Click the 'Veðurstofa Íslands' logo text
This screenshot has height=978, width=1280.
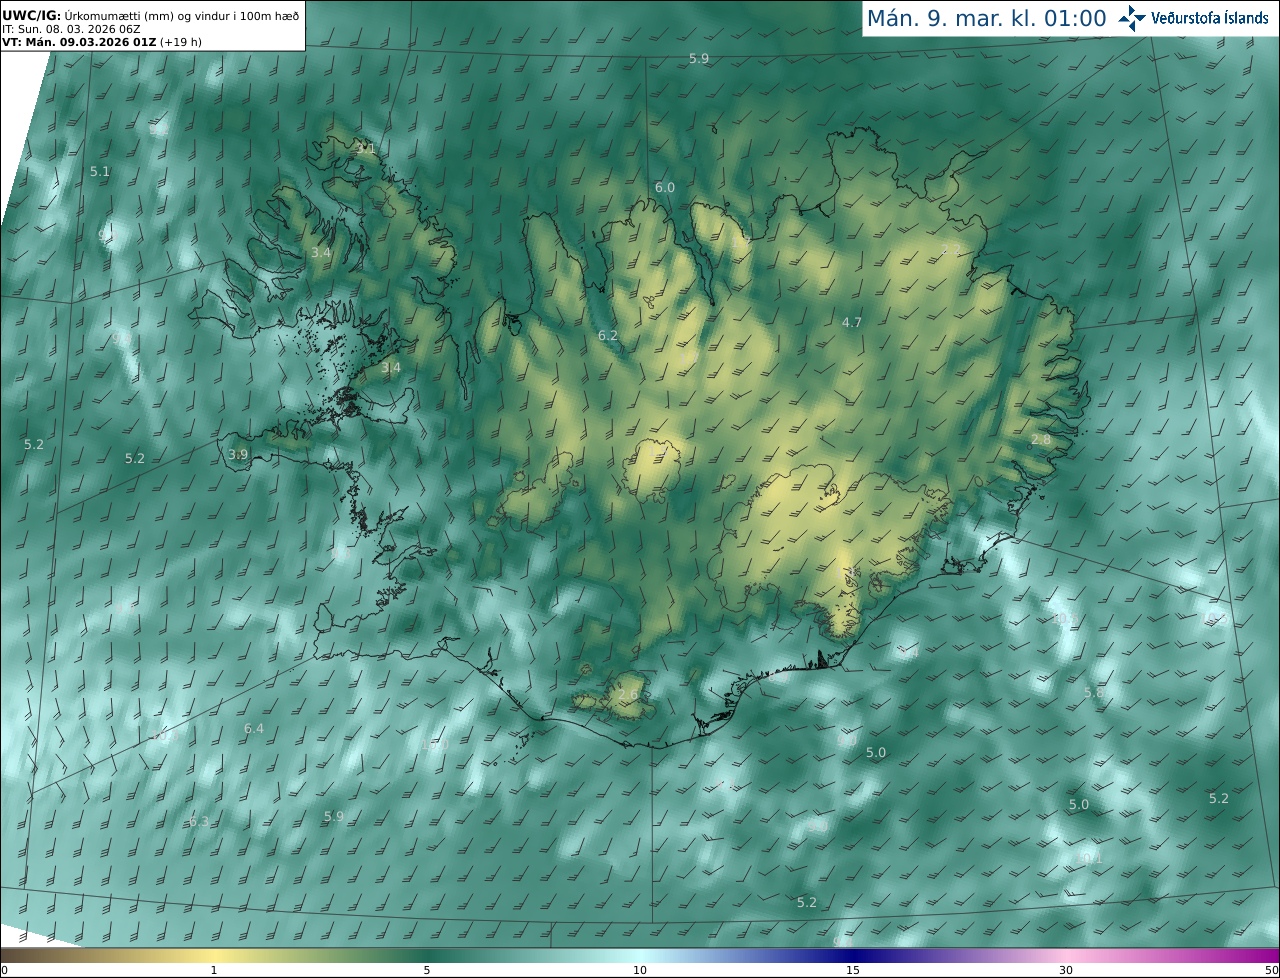tap(1210, 18)
